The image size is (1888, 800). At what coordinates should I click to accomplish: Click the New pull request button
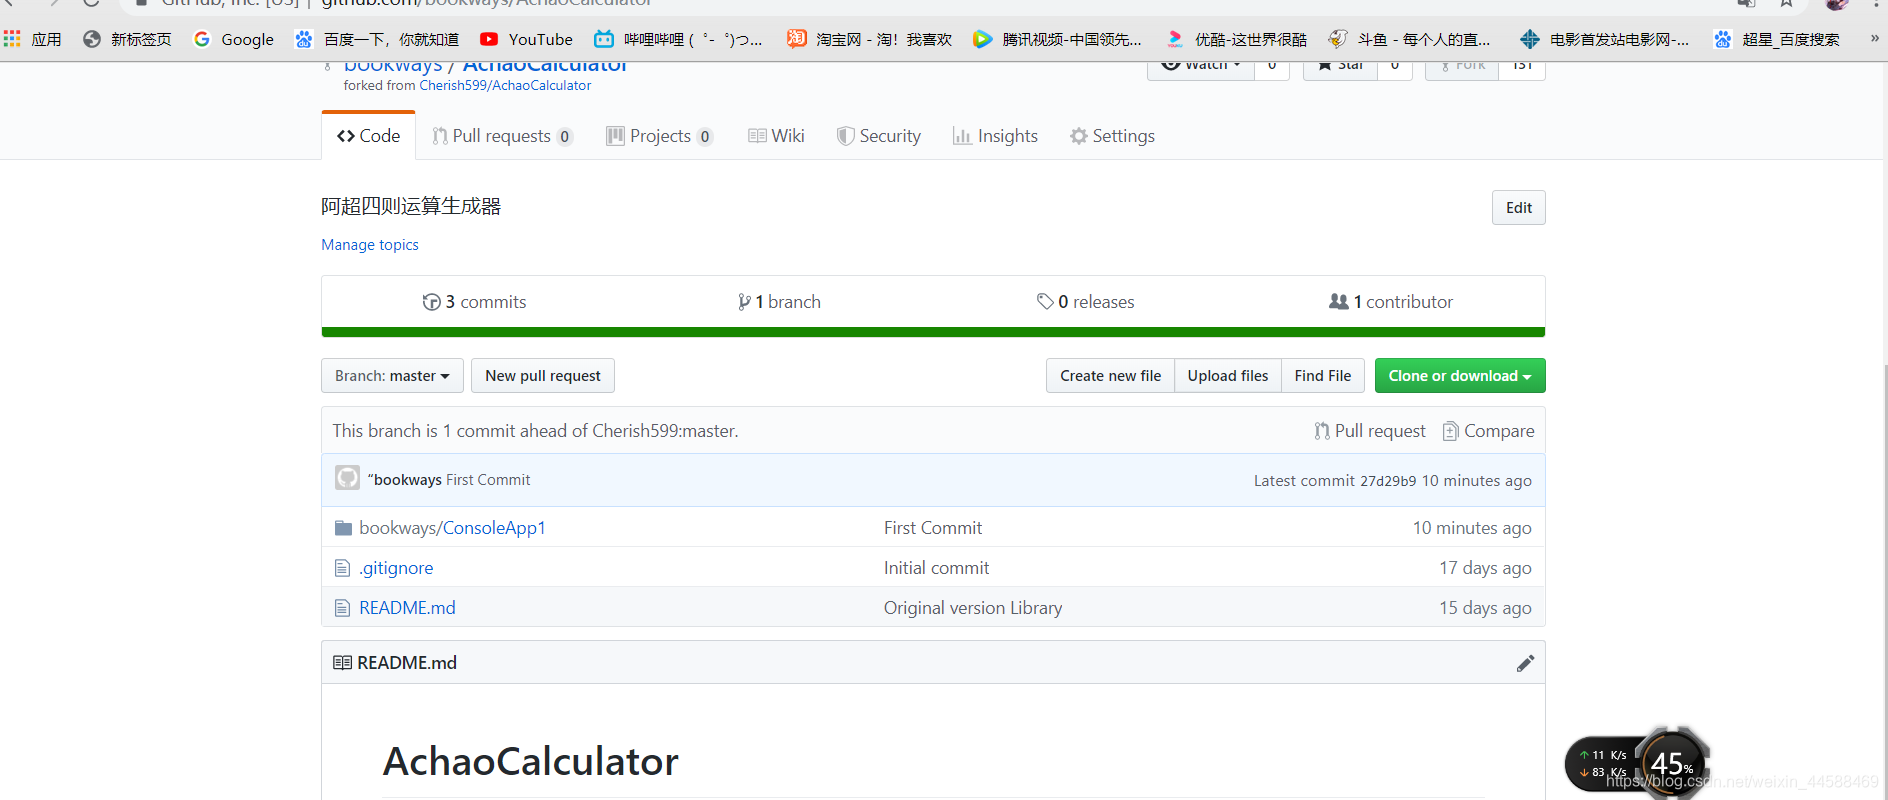[543, 376]
